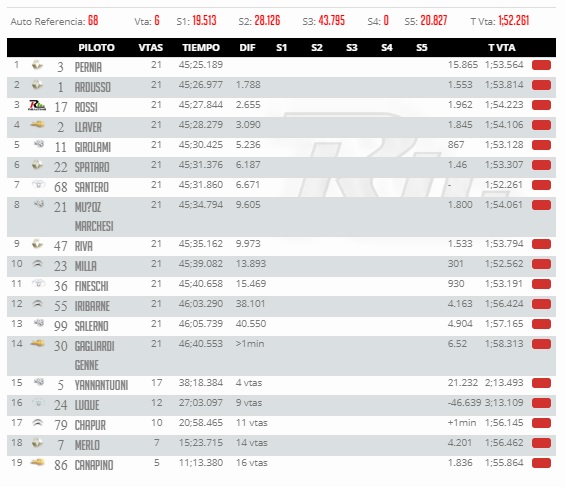Click the Chevrolet logo in CANAPINO's row
565x487 pixels.
[x=37, y=462]
